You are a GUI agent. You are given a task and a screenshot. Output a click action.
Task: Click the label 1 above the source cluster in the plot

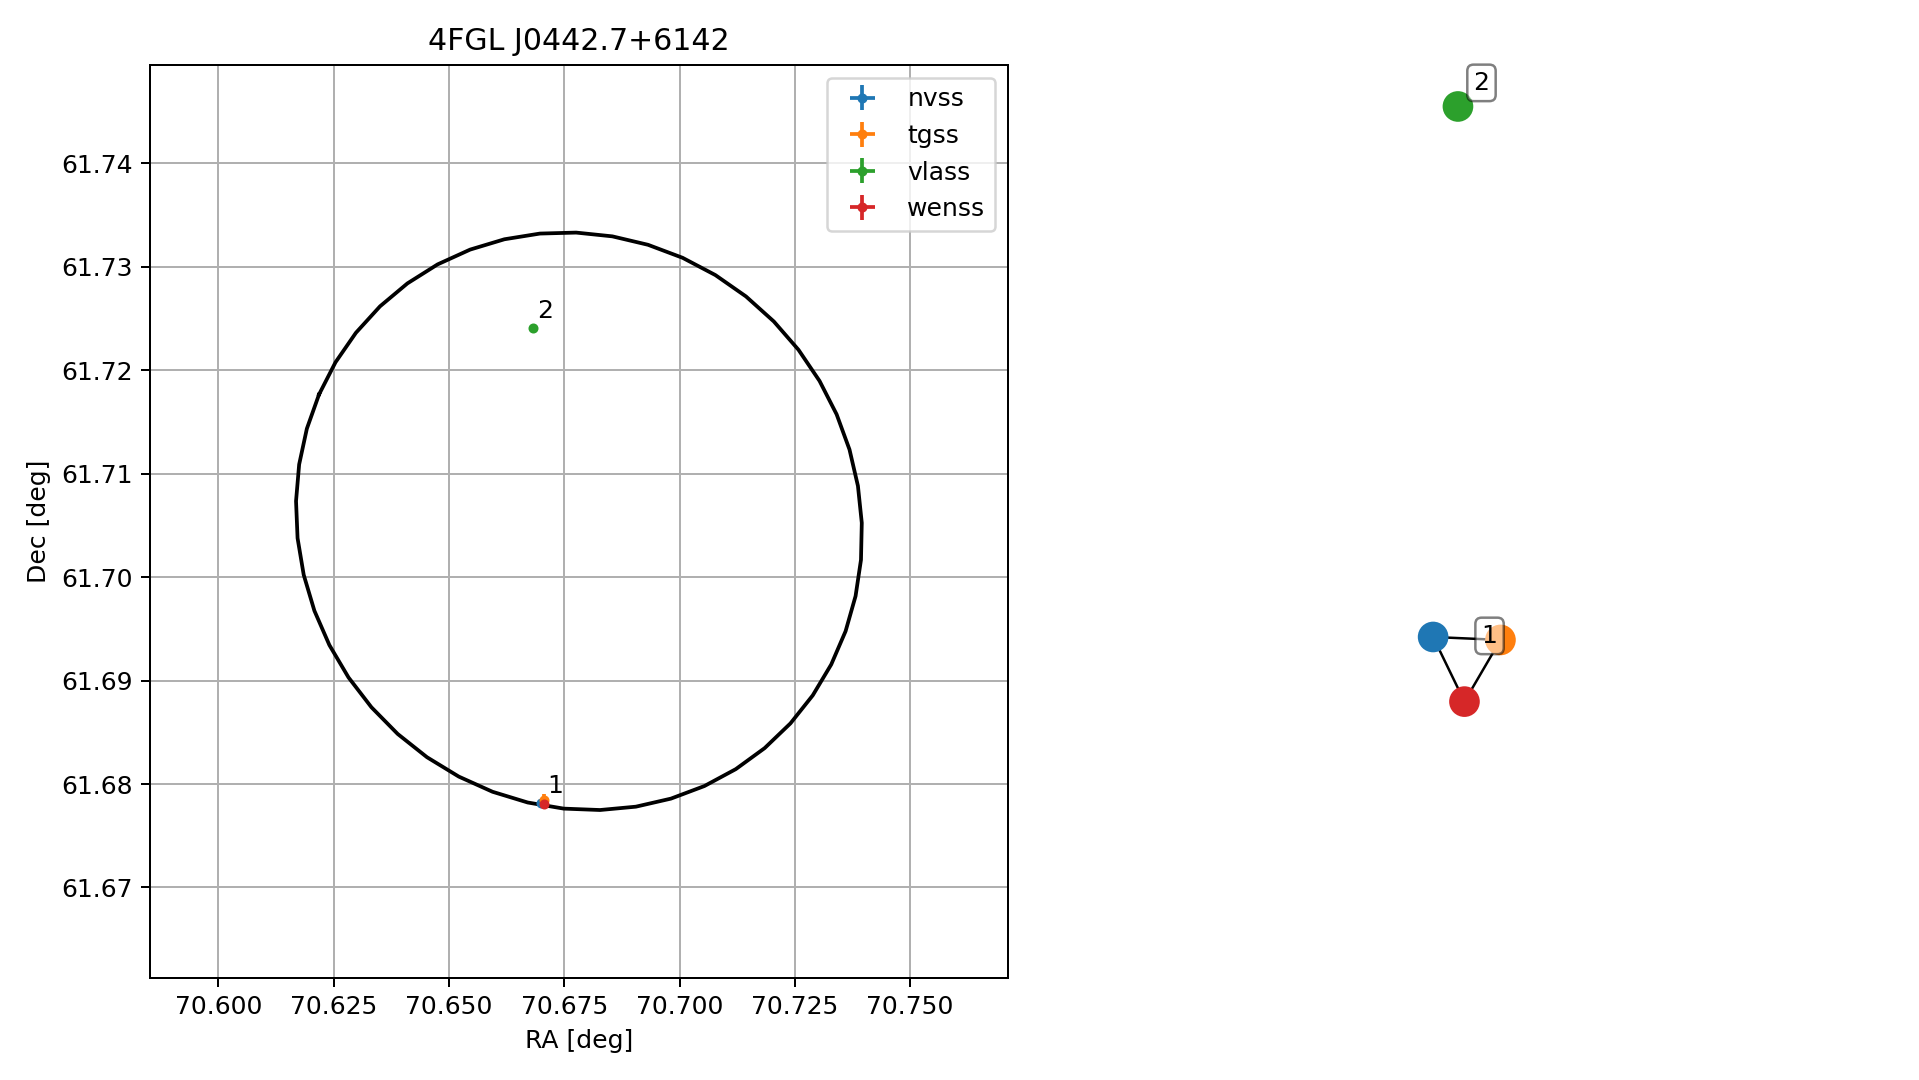coord(556,785)
